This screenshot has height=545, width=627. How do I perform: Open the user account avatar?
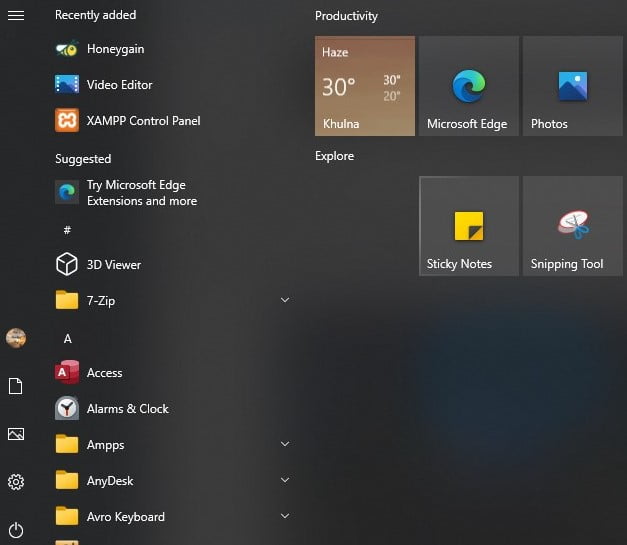point(16,338)
